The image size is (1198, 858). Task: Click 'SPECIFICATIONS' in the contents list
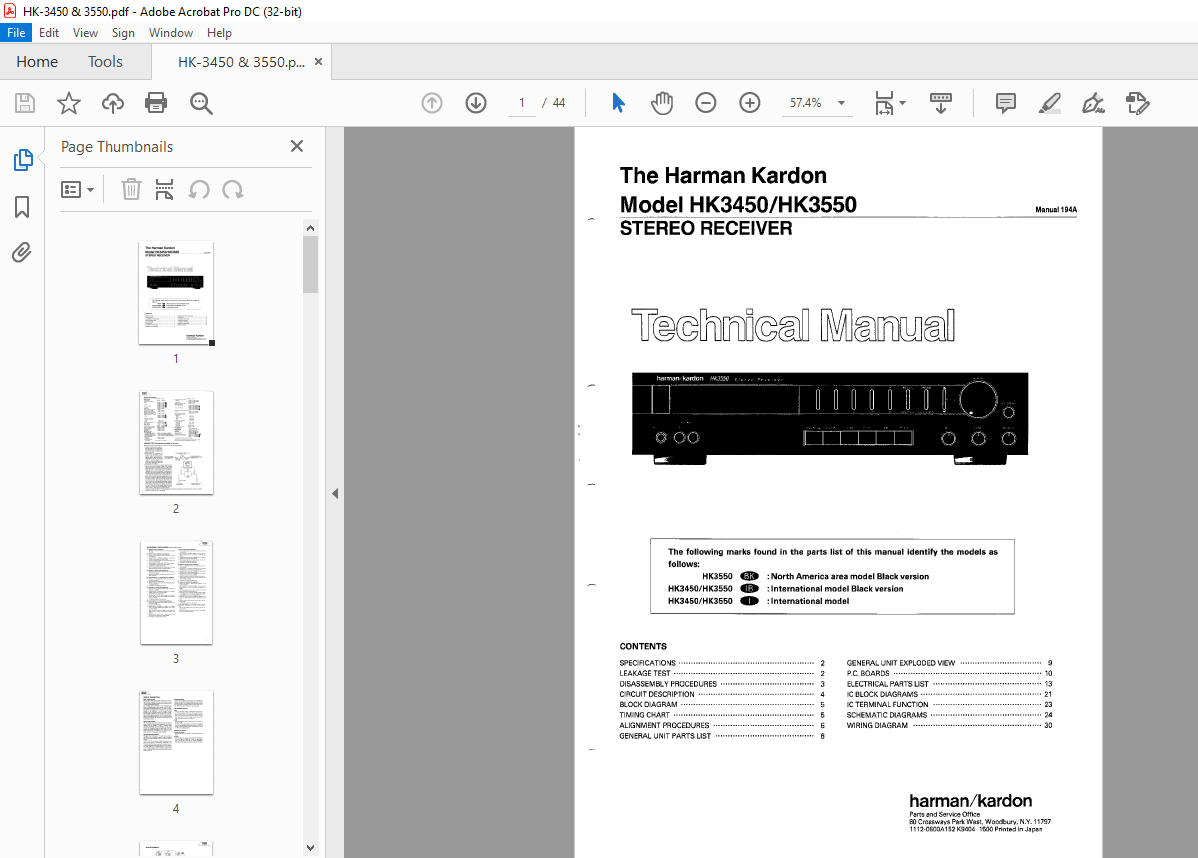click(647, 663)
